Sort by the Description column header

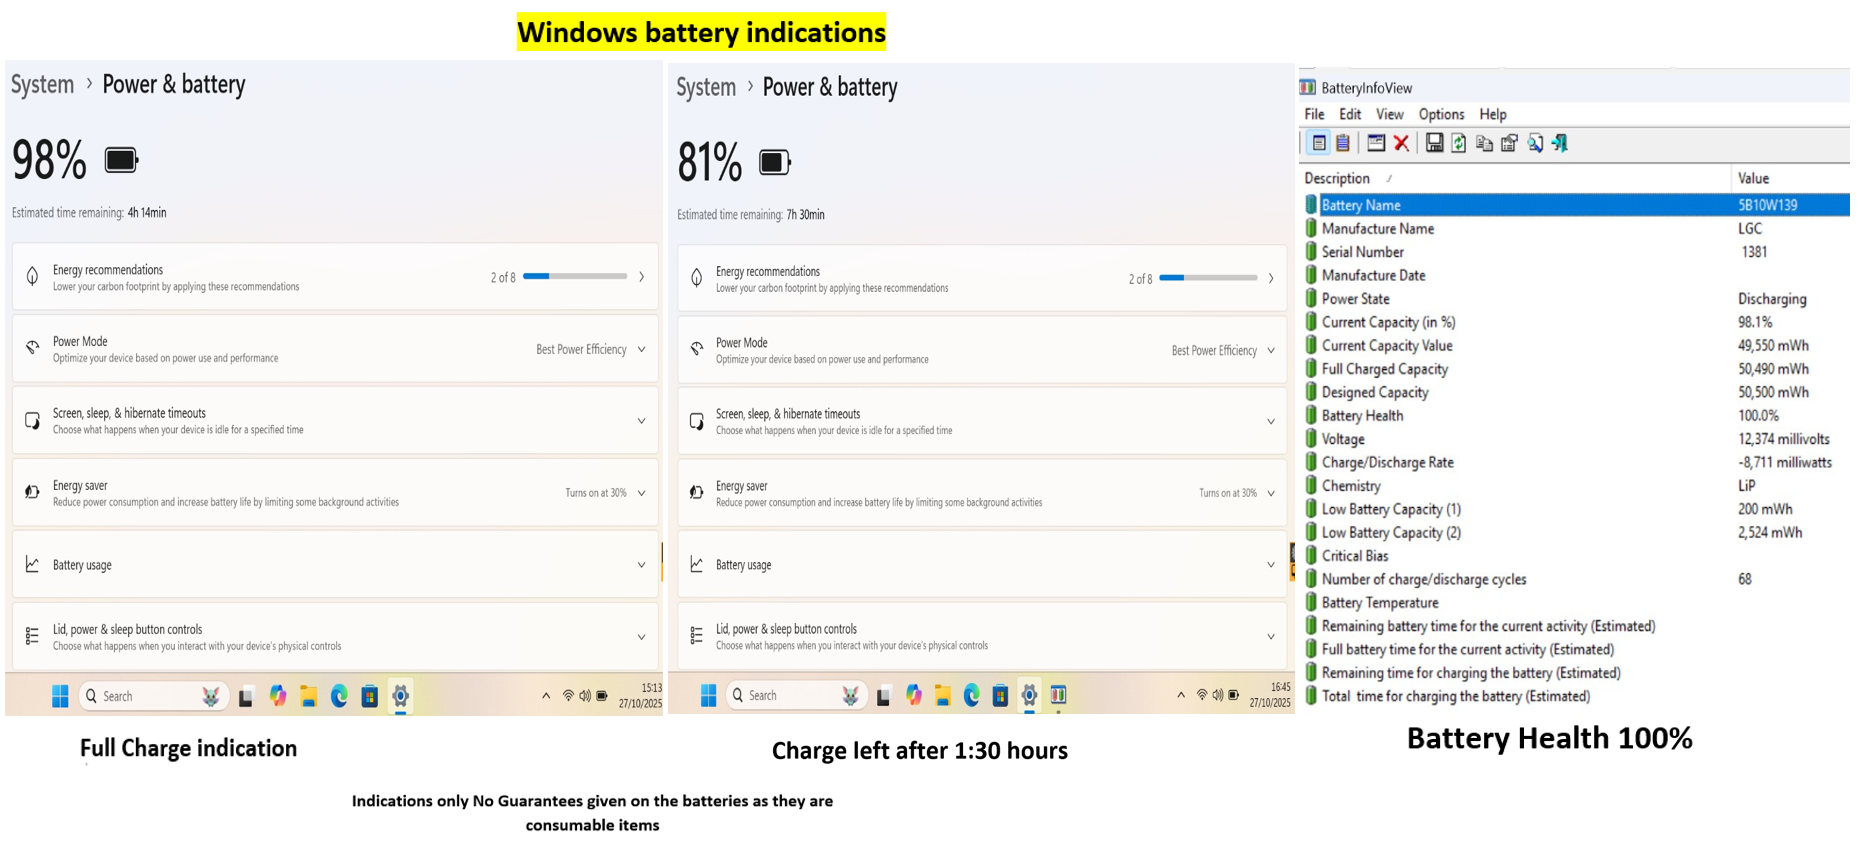[x=1337, y=178]
